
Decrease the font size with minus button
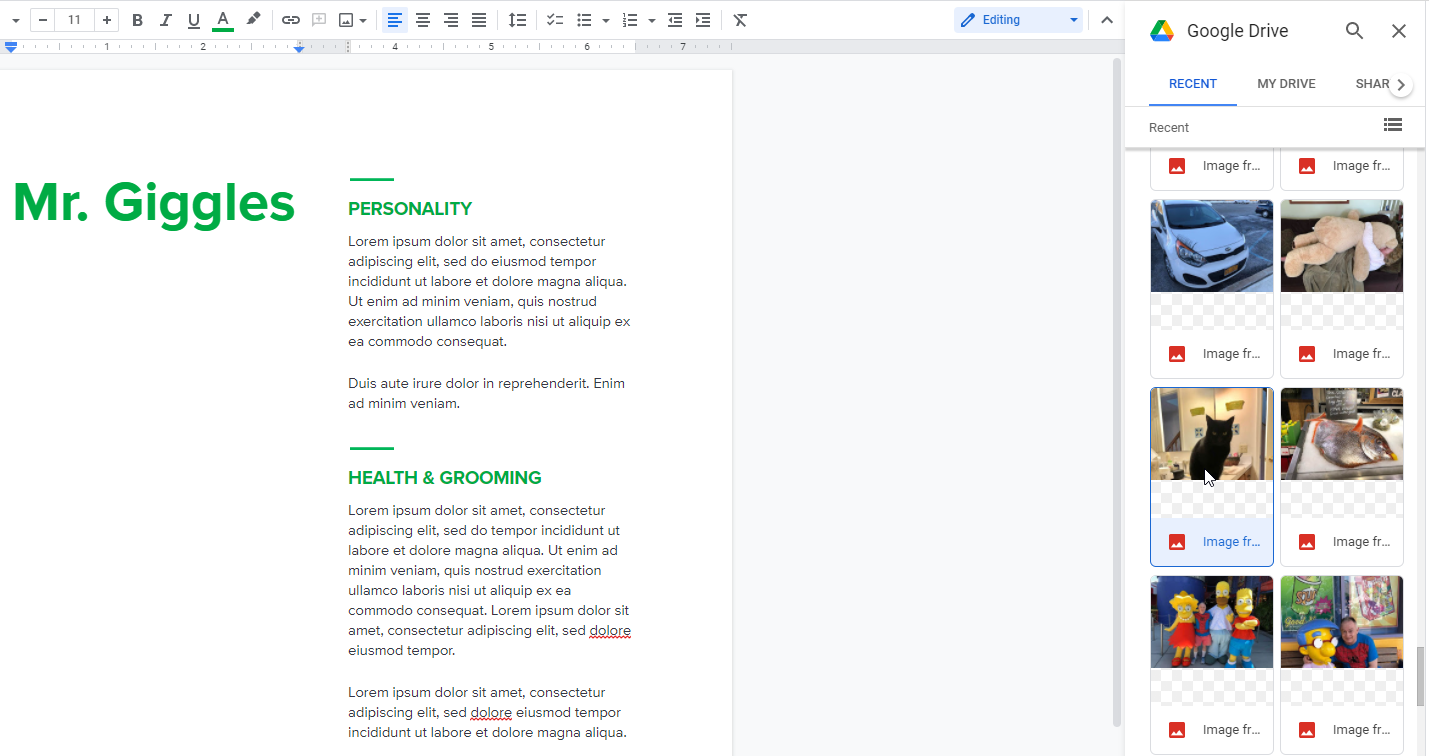pos(43,20)
